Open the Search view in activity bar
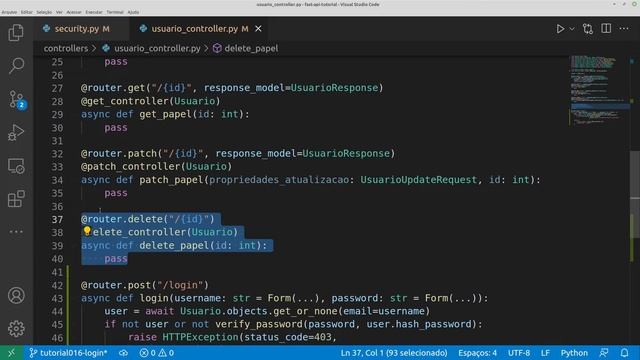Viewport: 640px width, 360px height. click(16, 65)
